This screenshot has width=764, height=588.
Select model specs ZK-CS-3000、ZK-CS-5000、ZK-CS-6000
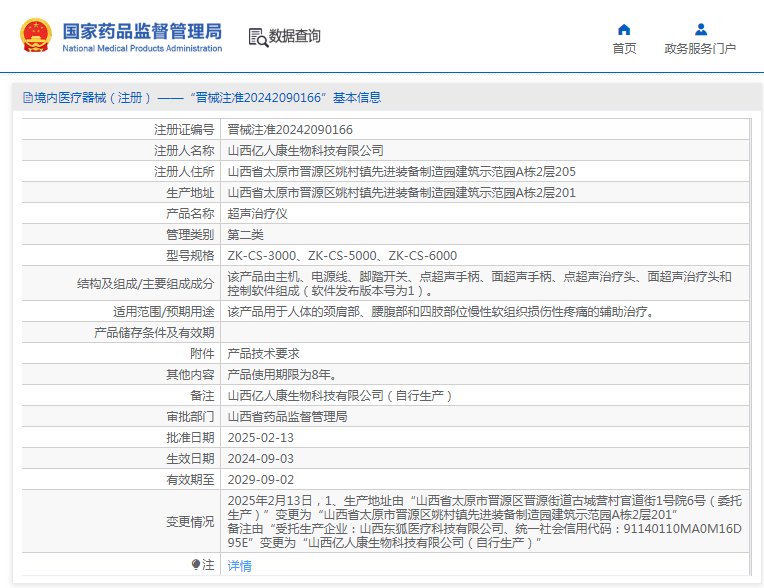click(342, 255)
